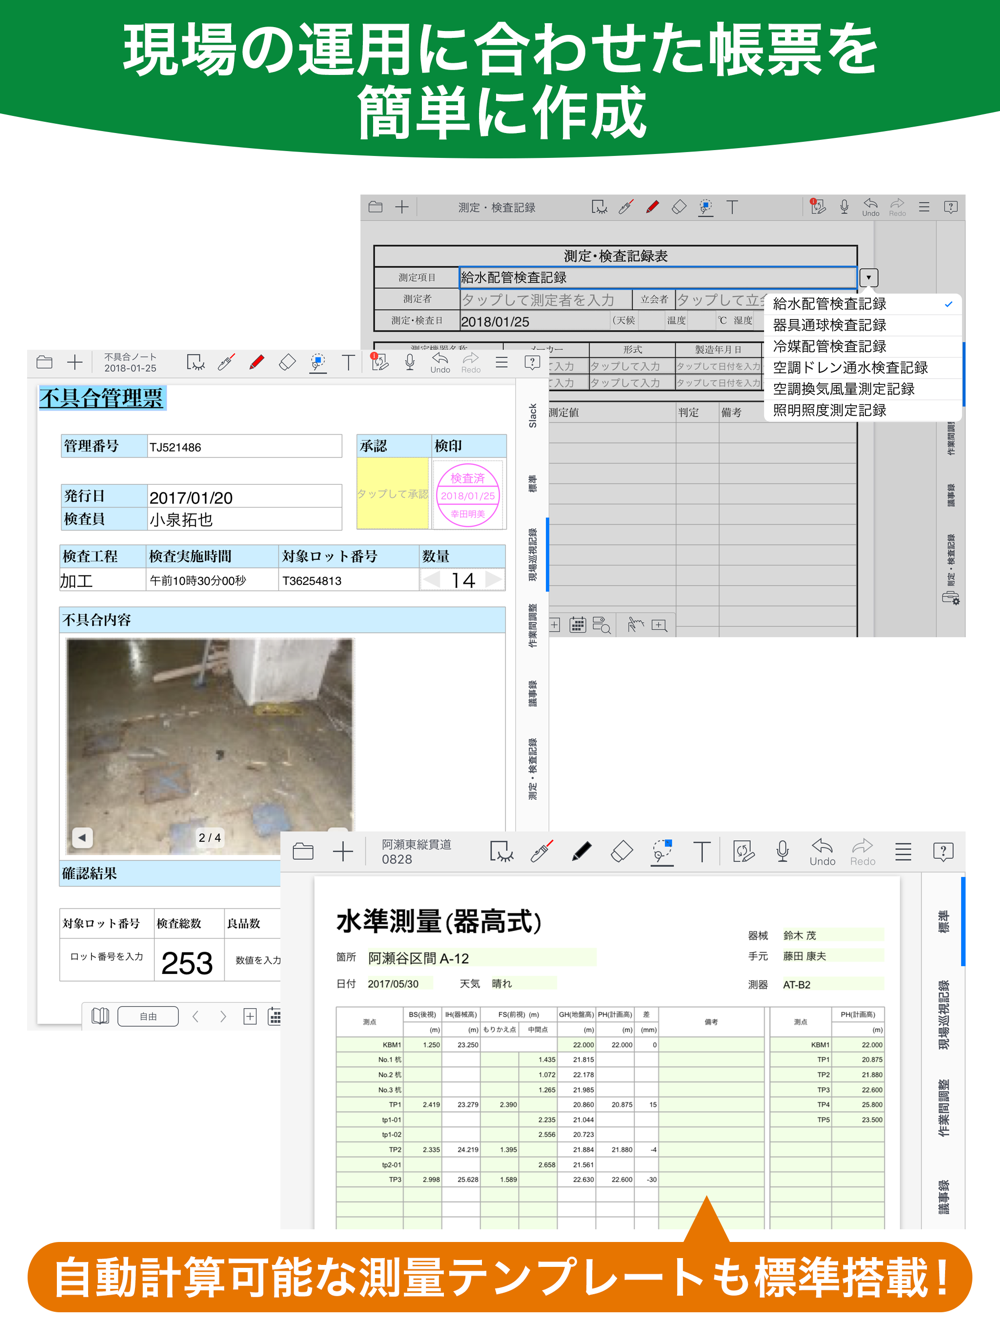
Task: Select the red pen in 測定・検査記録 toolbar
Action: click(x=652, y=207)
